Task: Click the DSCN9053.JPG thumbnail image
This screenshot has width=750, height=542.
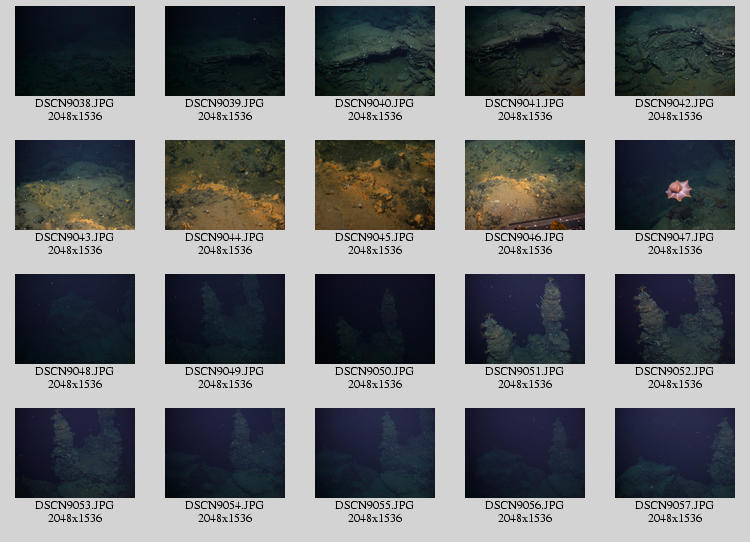Action: 75,453
